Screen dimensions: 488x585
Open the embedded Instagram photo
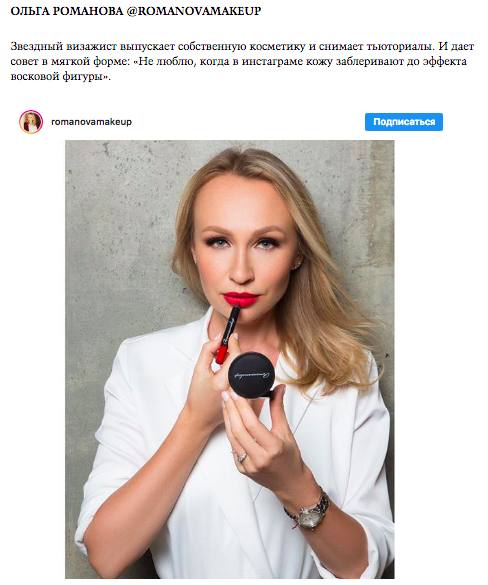point(229,359)
